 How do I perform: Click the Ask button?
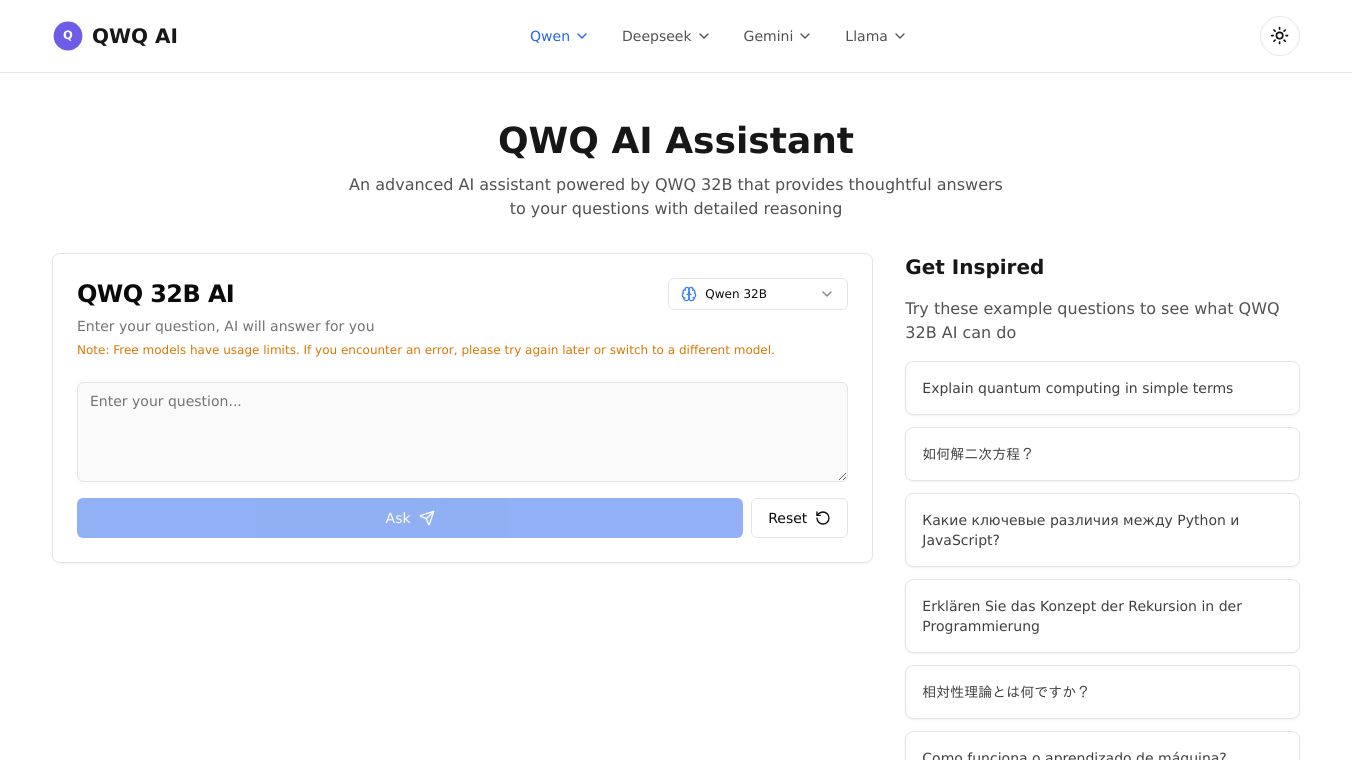pos(410,518)
